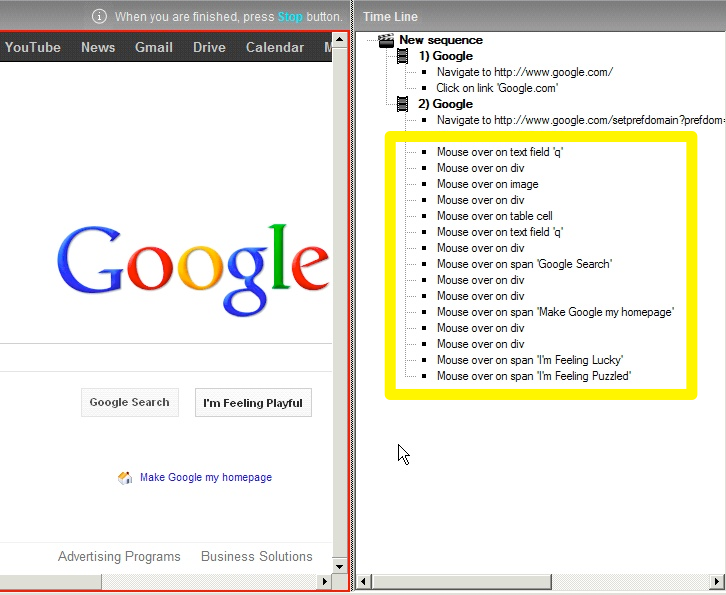This screenshot has width=726, height=595.
Task: Click the film strip icon beside '1) Google'
Action: pos(402,56)
